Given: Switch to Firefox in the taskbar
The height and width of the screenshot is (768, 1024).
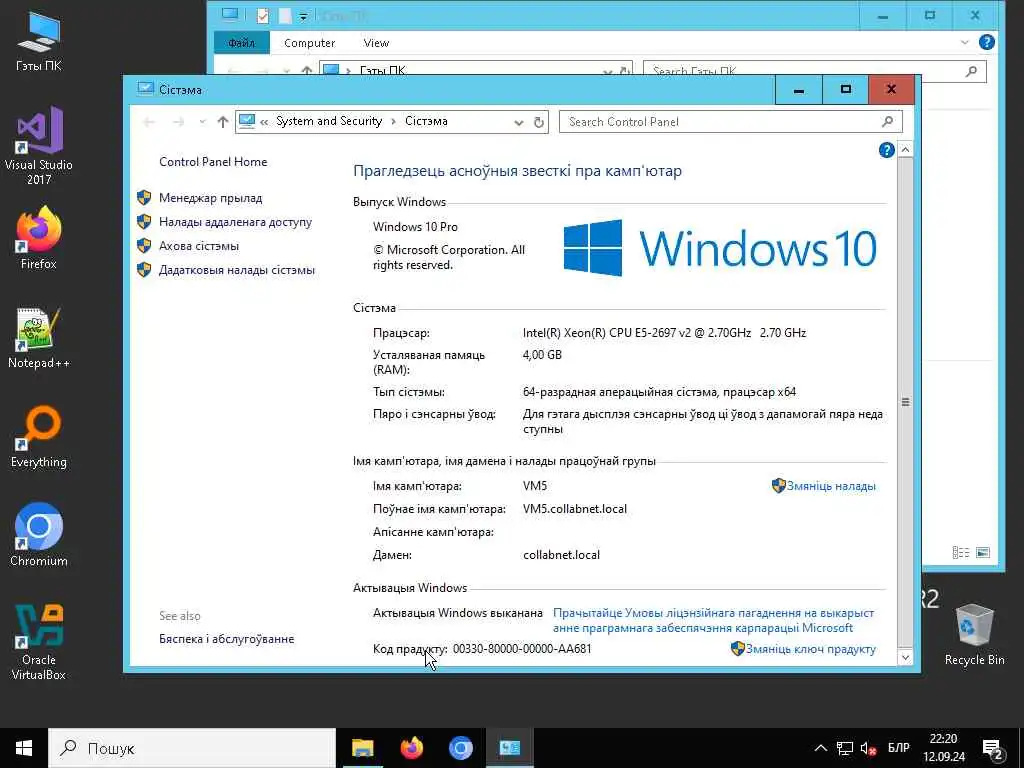Looking at the screenshot, I should tap(411, 748).
